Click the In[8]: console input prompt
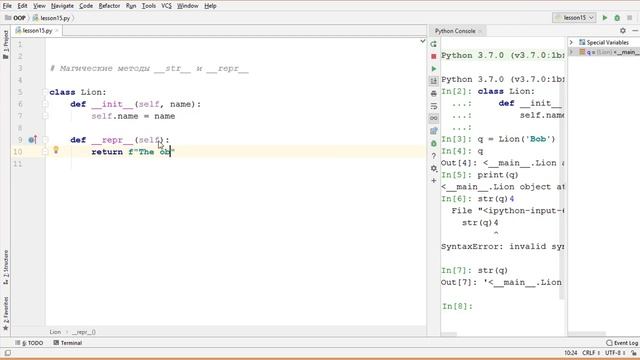The width and height of the screenshot is (640, 360). coord(457,306)
